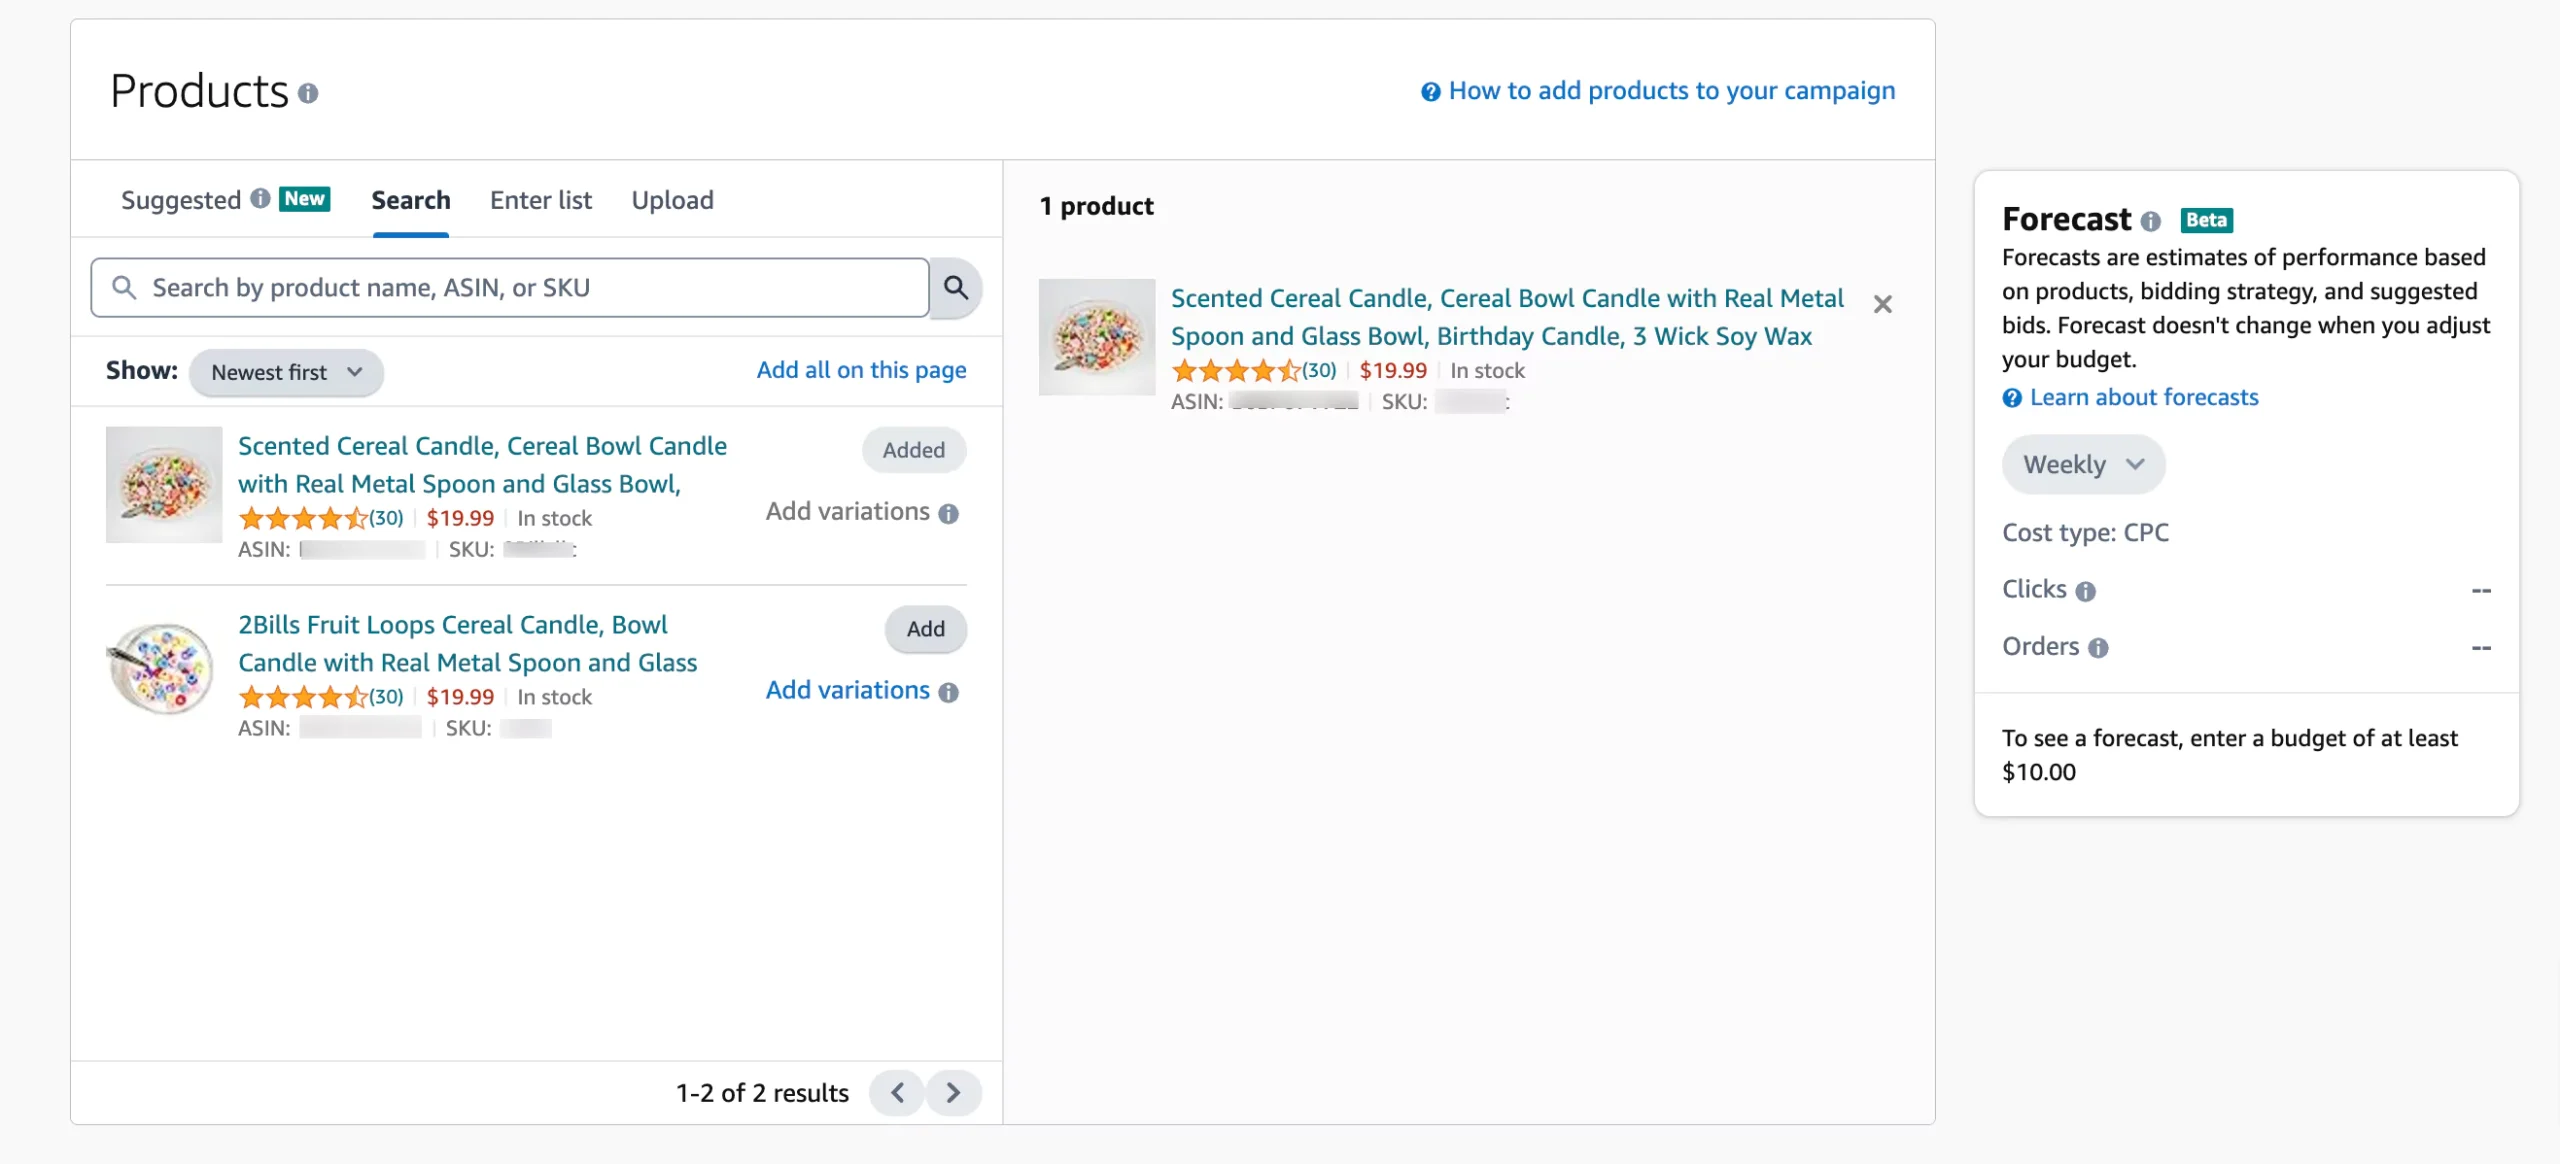Open the Upload tab
This screenshot has height=1164, width=2560.
tap(672, 200)
